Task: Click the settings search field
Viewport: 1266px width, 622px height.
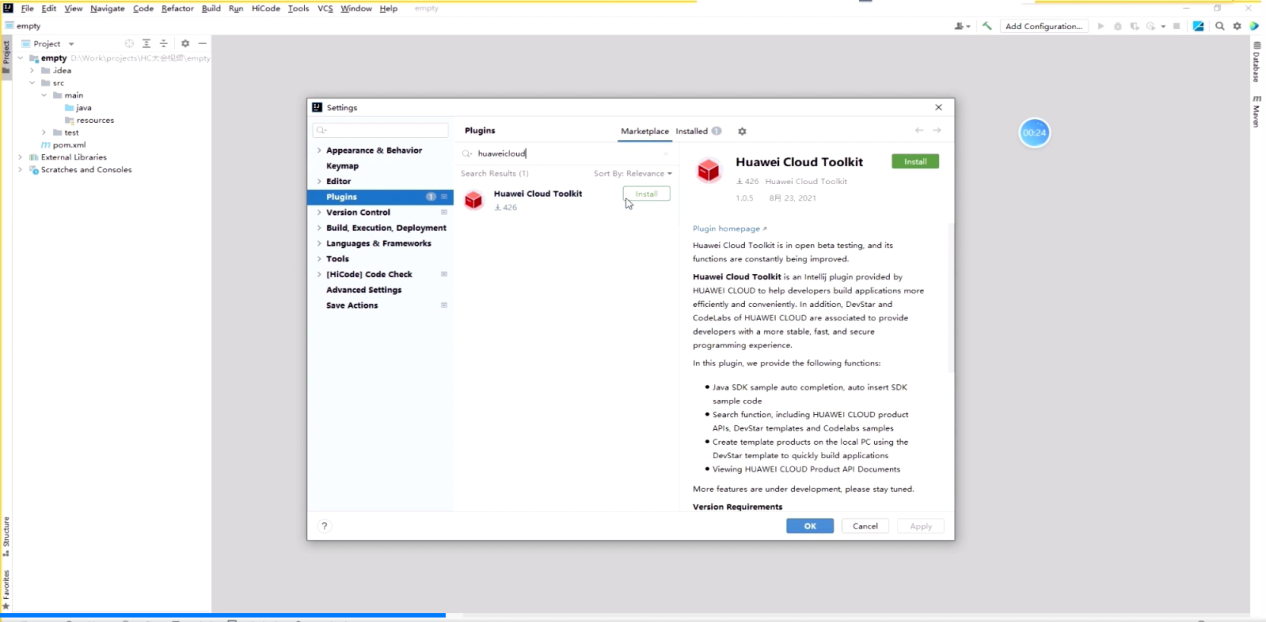Action: click(x=380, y=130)
